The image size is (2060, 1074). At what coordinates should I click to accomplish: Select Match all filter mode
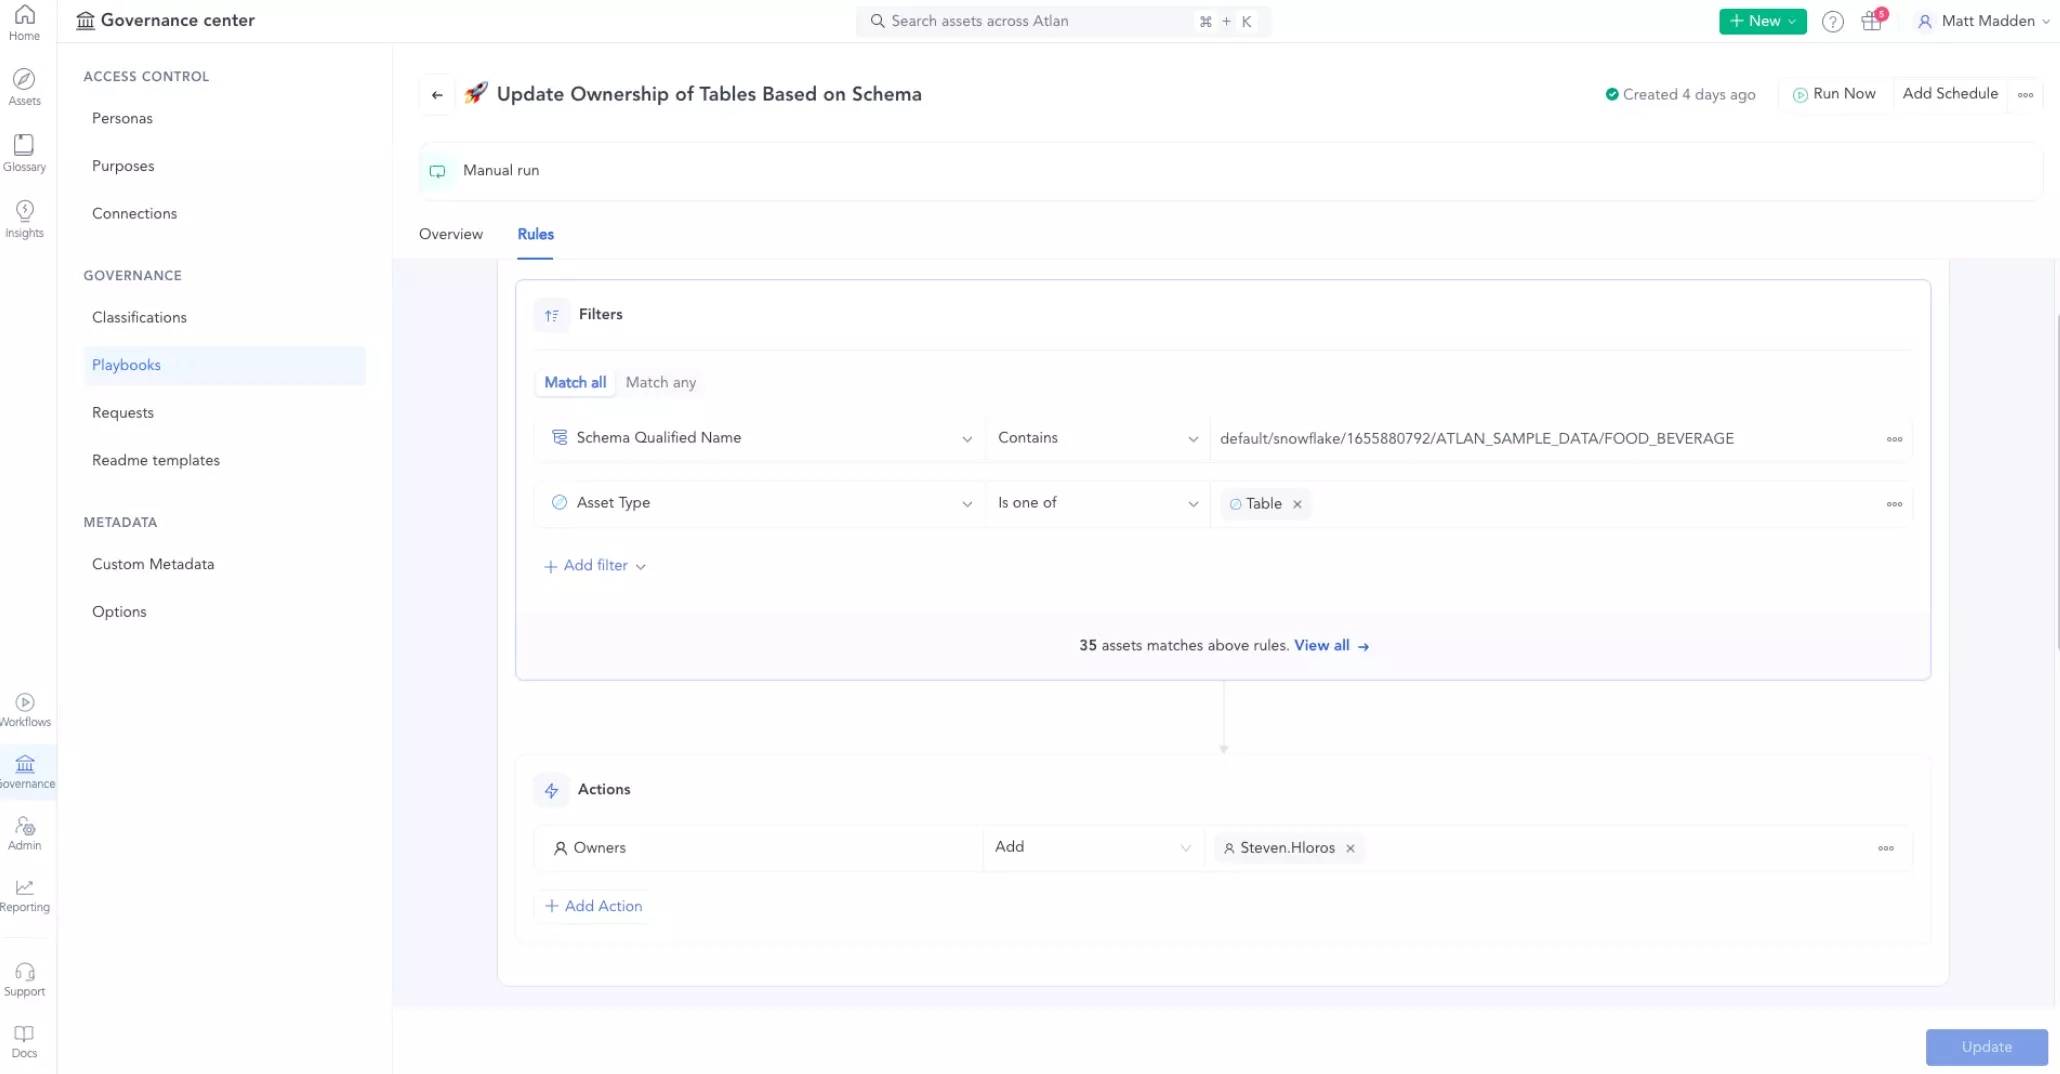(x=575, y=382)
